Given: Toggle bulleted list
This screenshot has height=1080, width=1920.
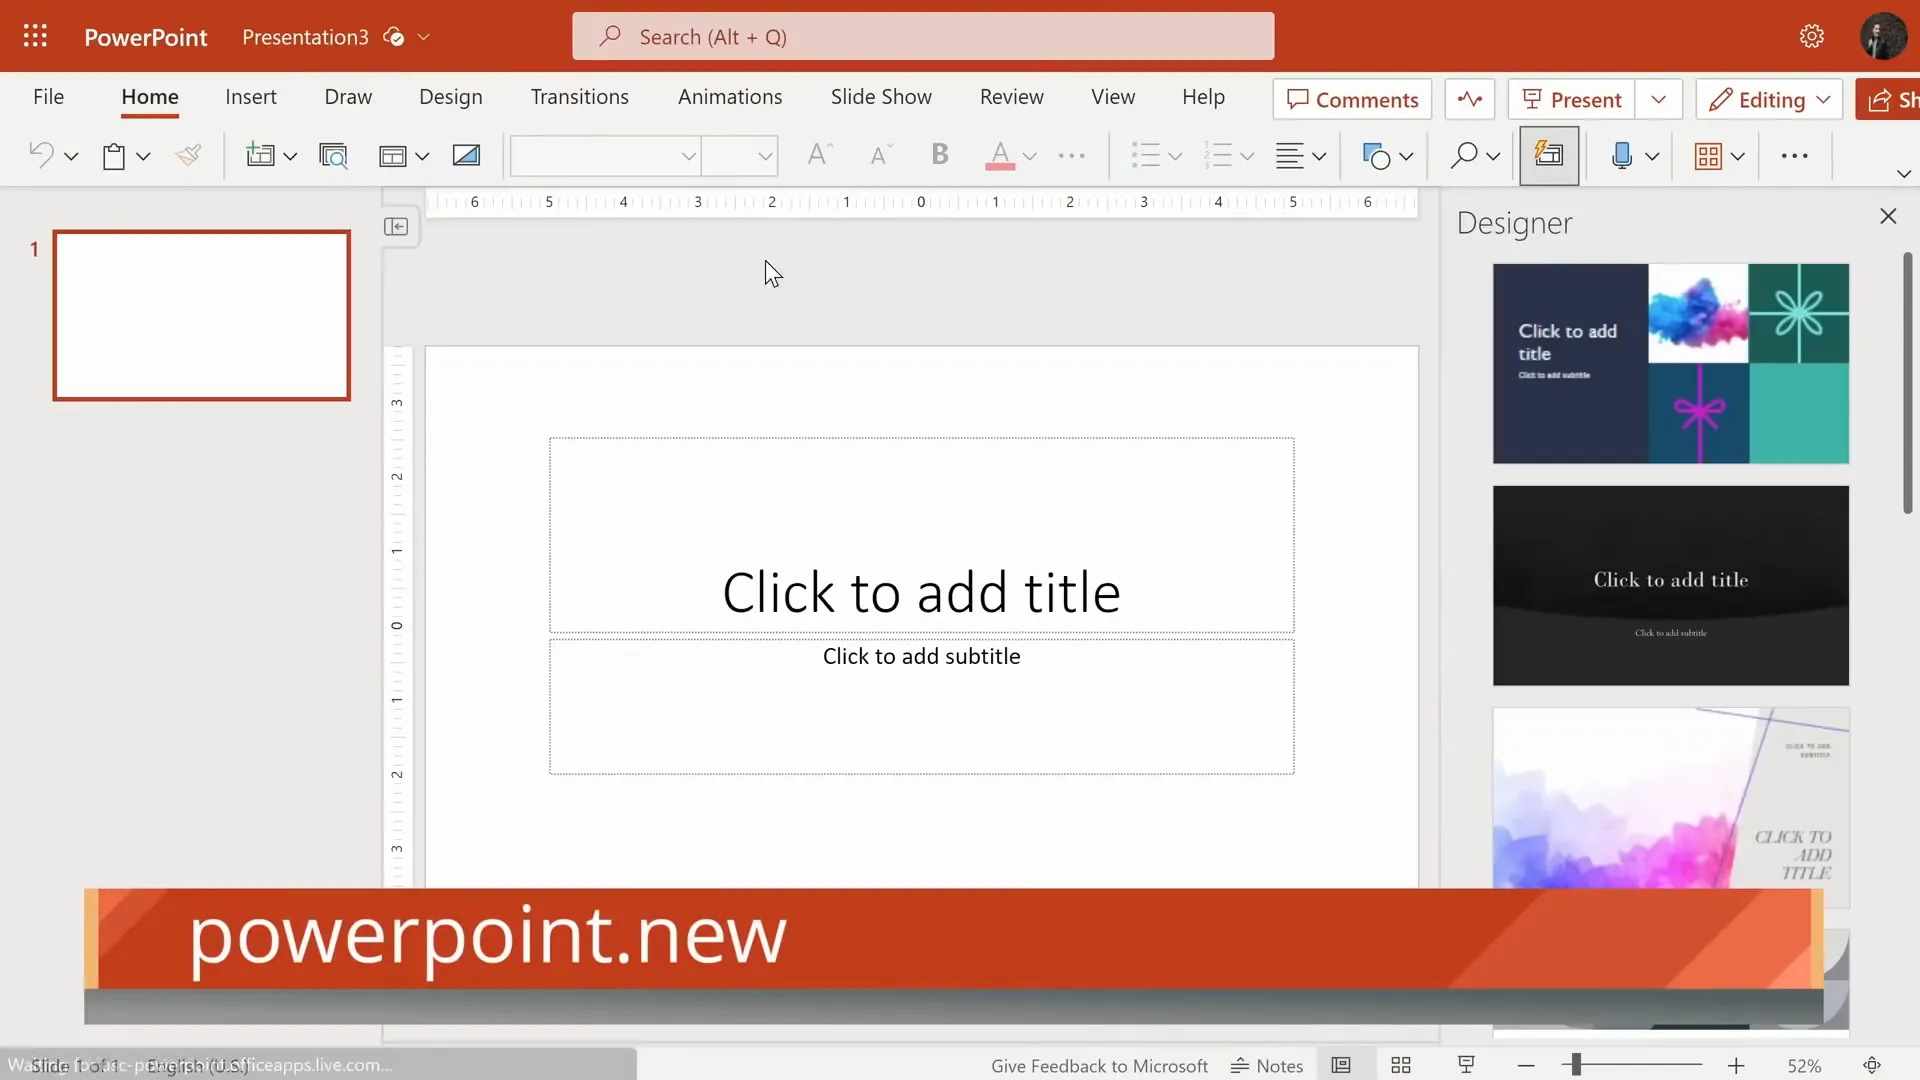Looking at the screenshot, I should tap(1145, 155).
